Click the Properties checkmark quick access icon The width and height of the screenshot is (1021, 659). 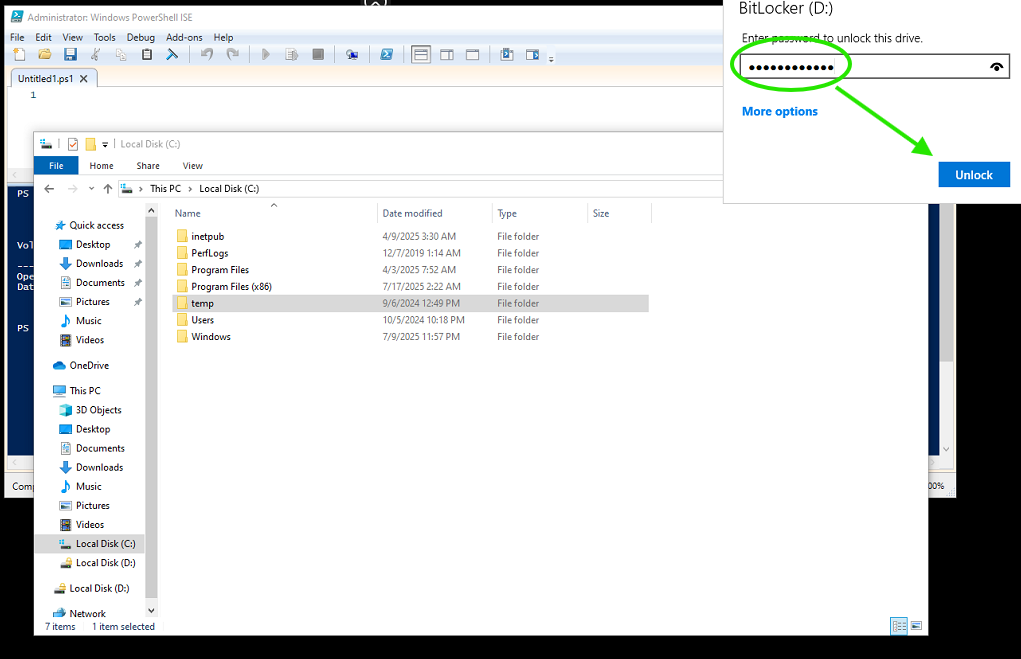(x=73, y=144)
